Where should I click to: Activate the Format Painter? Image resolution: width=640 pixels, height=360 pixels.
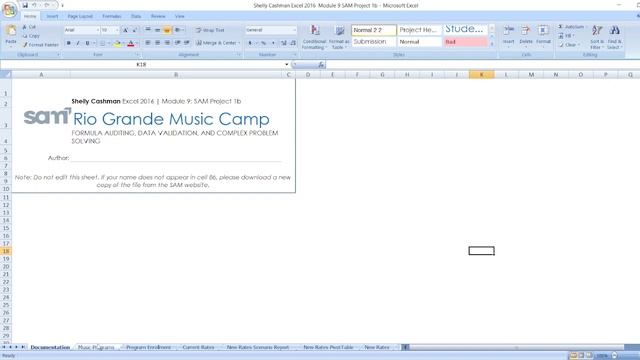pyautogui.click(x=40, y=45)
